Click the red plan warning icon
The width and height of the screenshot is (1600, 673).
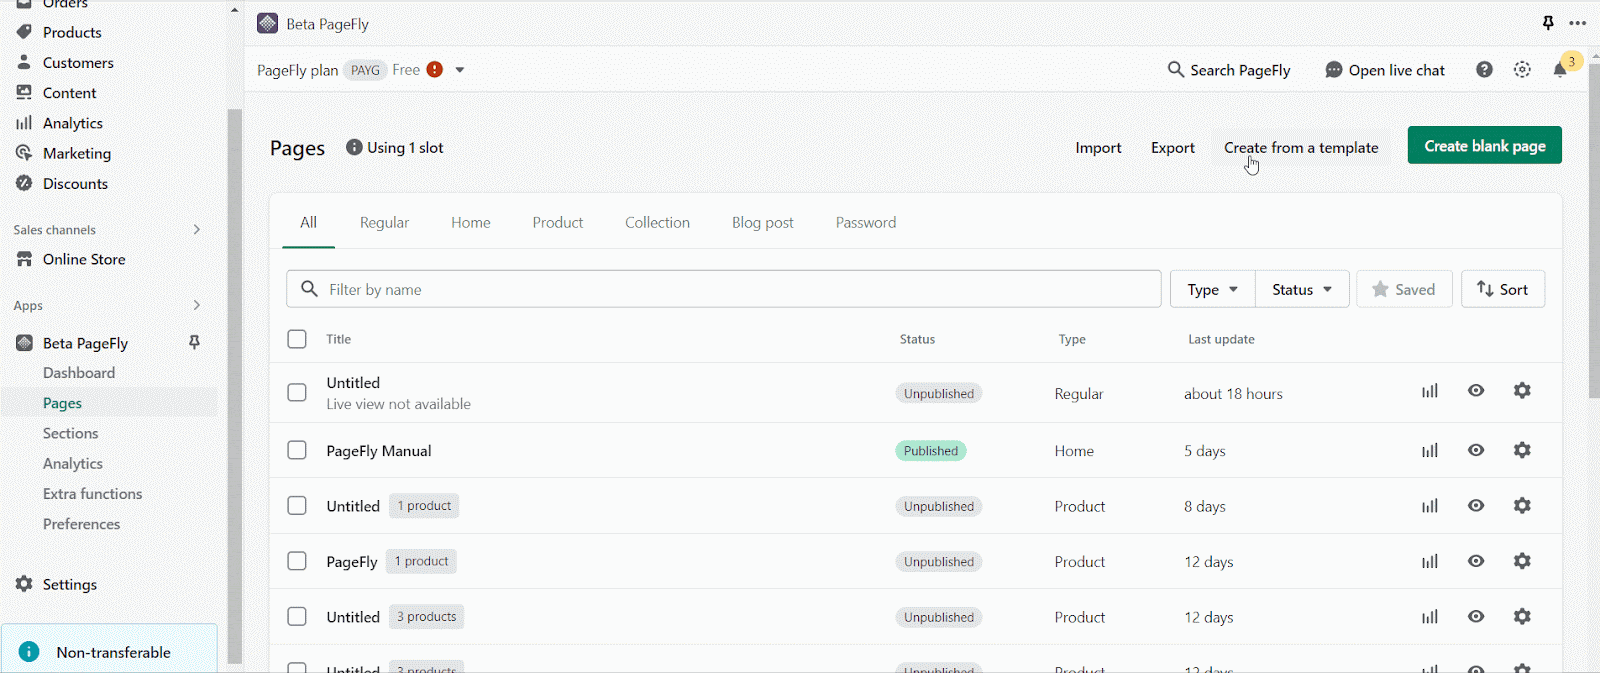(434, 69)
